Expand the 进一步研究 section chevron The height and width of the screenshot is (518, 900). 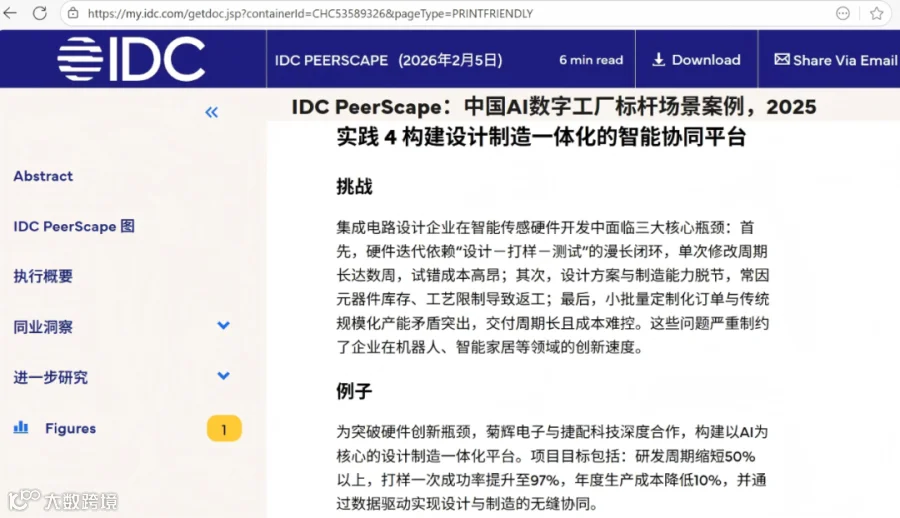pos(223,376)
